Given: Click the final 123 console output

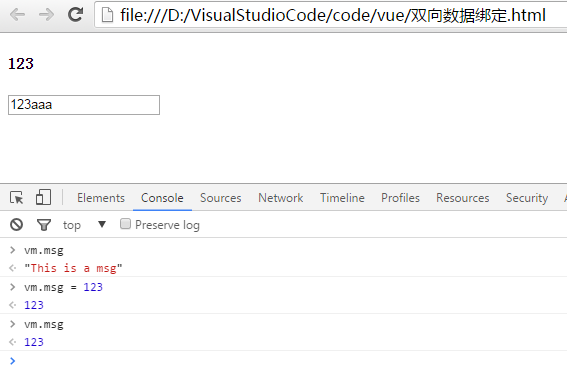Looking at the screenshot, I should (34, 342).
